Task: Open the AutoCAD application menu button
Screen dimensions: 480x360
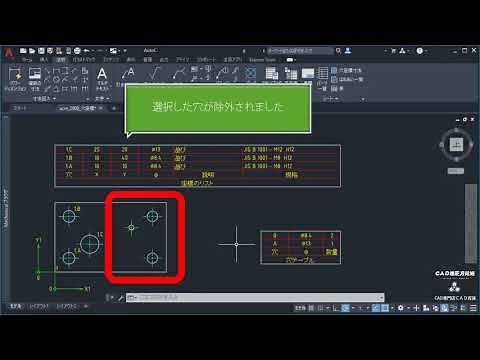Action: tap(9, 53)
